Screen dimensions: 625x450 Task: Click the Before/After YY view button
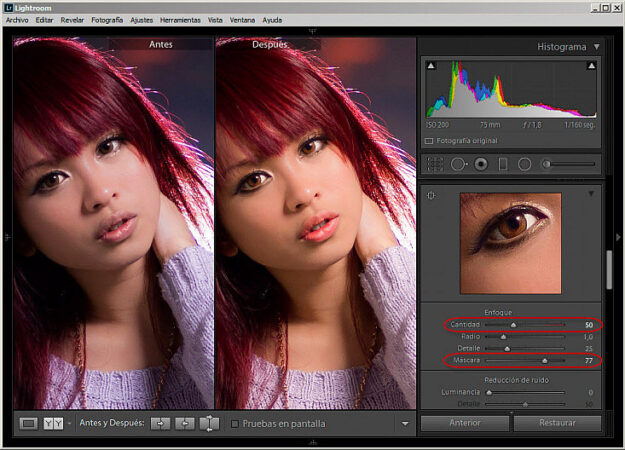[x=54, y=423]
